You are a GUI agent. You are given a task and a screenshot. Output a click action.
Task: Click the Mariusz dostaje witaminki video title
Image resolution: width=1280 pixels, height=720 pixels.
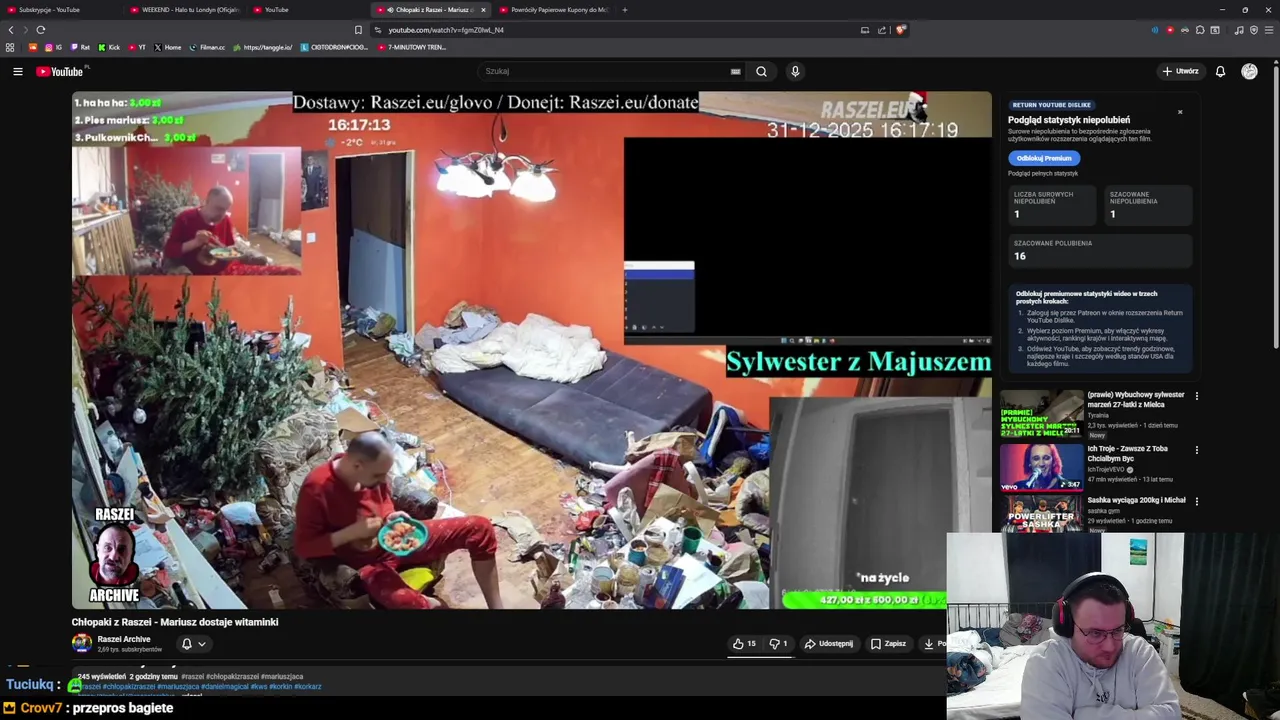point(175,622)
